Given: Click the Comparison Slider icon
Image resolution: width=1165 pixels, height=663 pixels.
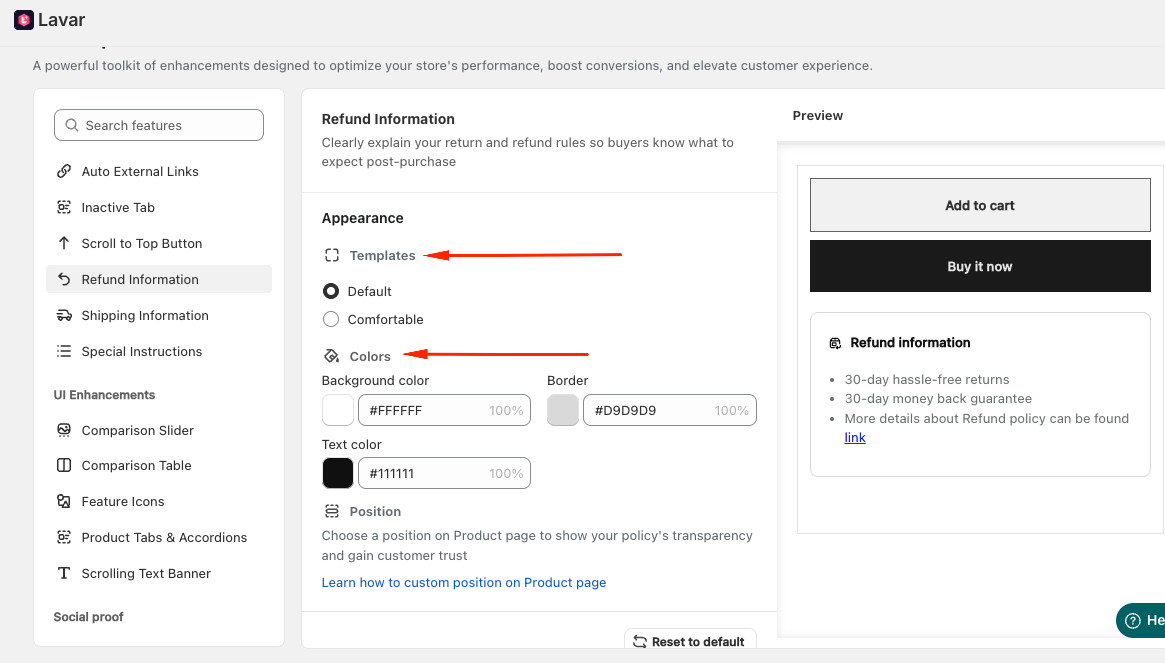Looking at the screenshot, I should click(64, 430).
